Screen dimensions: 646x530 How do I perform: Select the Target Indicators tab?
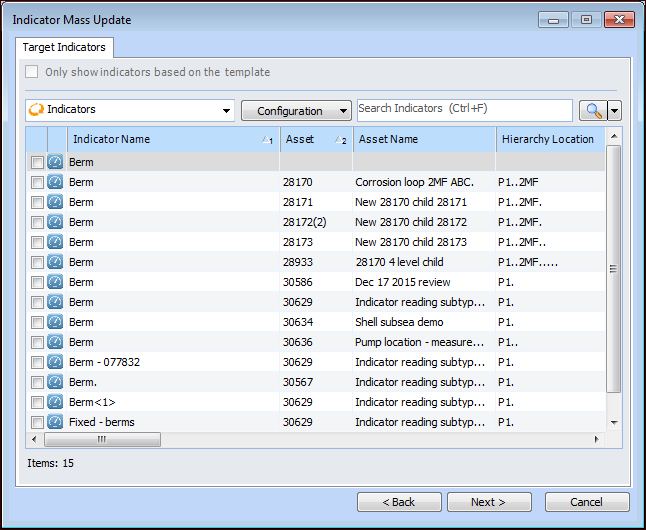click(65, 47)
